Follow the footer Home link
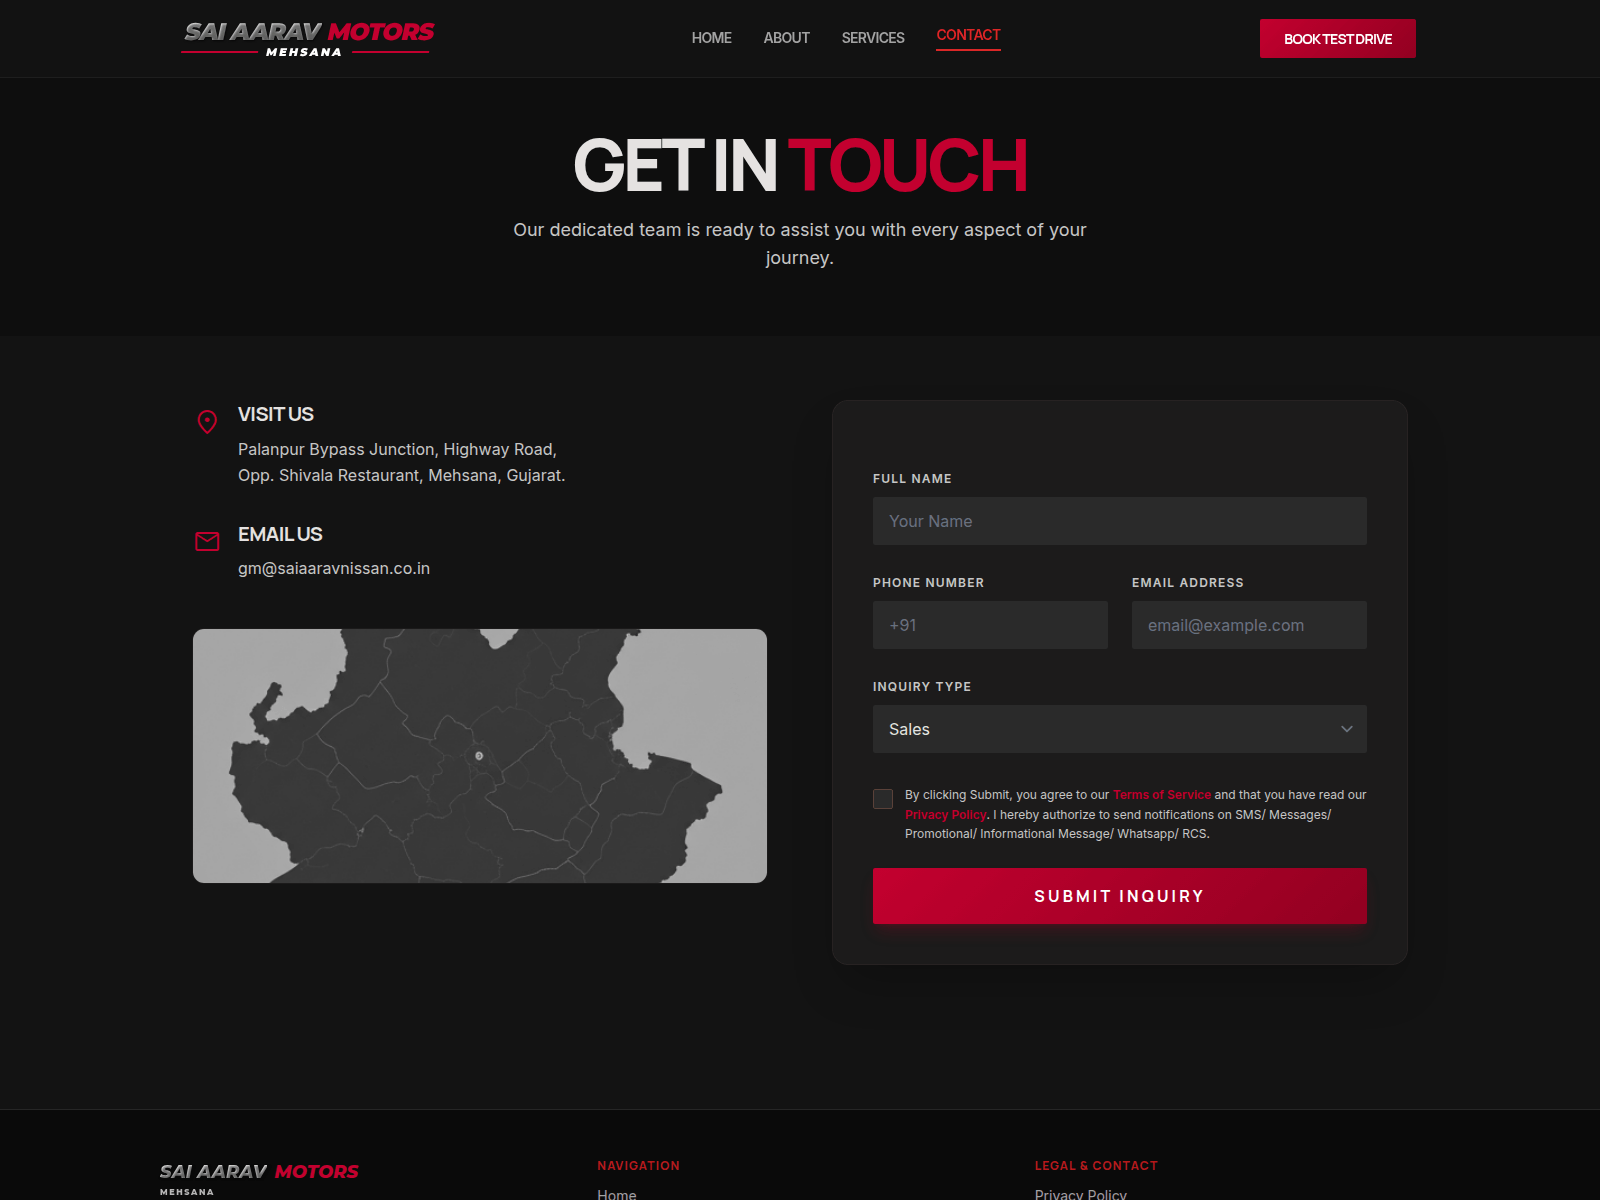Viewport: 1600px width, 1200px height. click(617, 1194)
